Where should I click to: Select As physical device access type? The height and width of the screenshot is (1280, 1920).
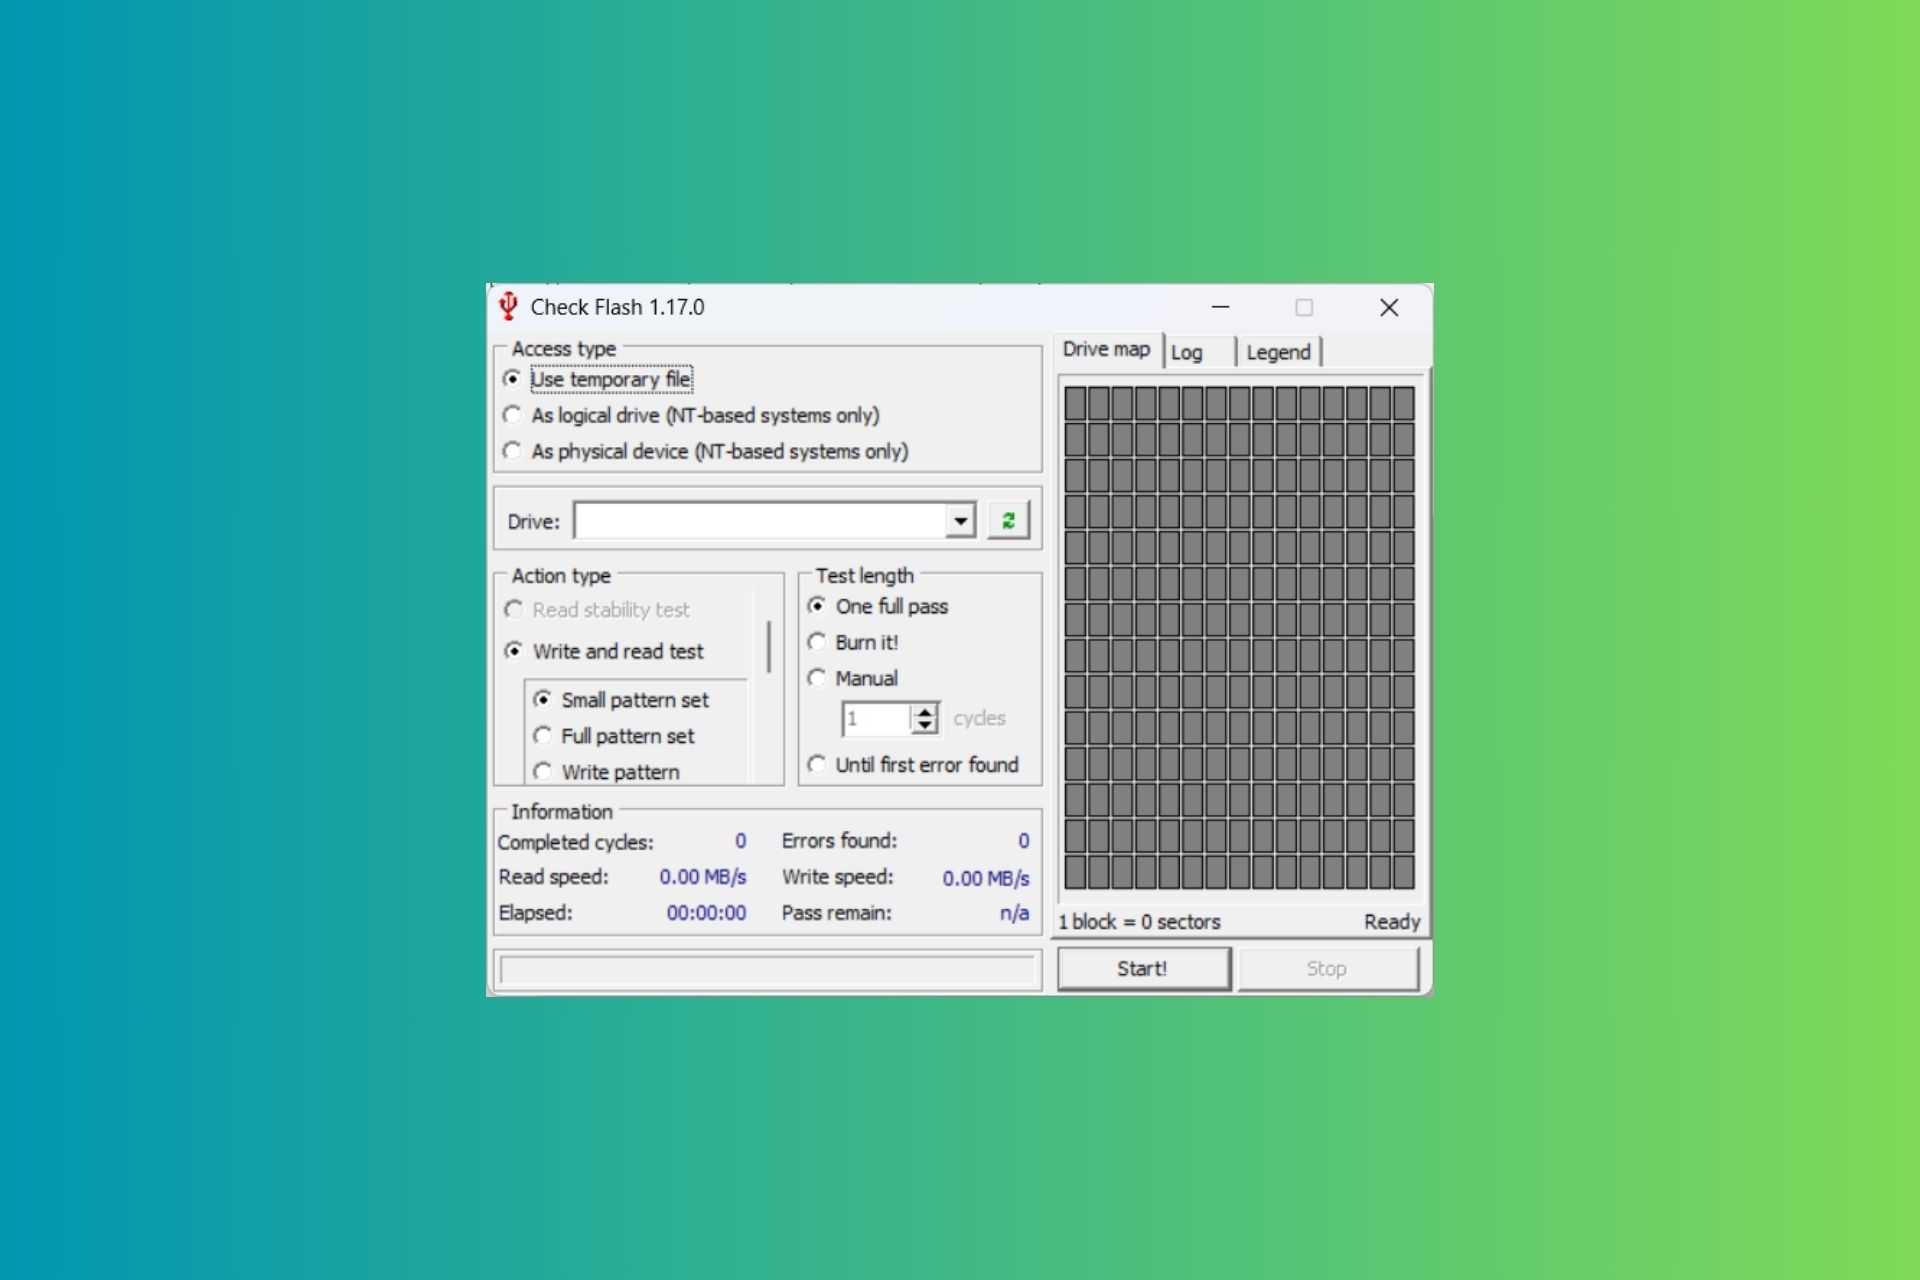click(x=513, y=451)
